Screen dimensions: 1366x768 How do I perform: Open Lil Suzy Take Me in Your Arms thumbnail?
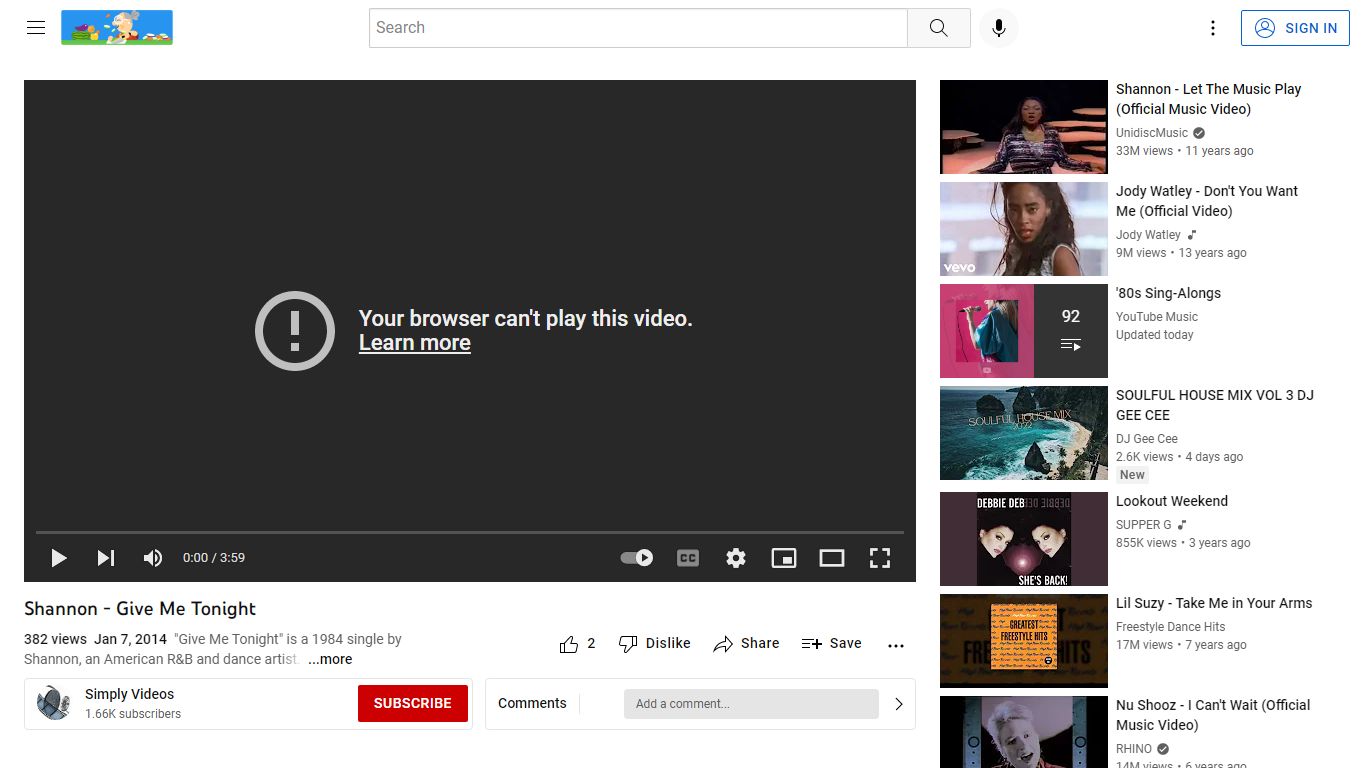[x=1024, y=641]
